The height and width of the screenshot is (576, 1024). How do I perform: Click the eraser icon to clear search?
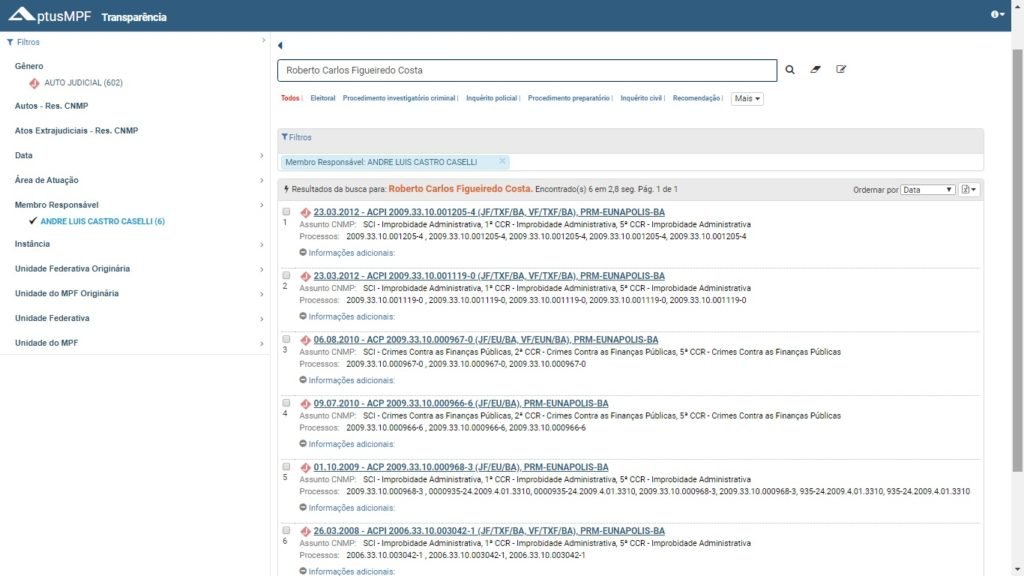(x=815, y=70)
